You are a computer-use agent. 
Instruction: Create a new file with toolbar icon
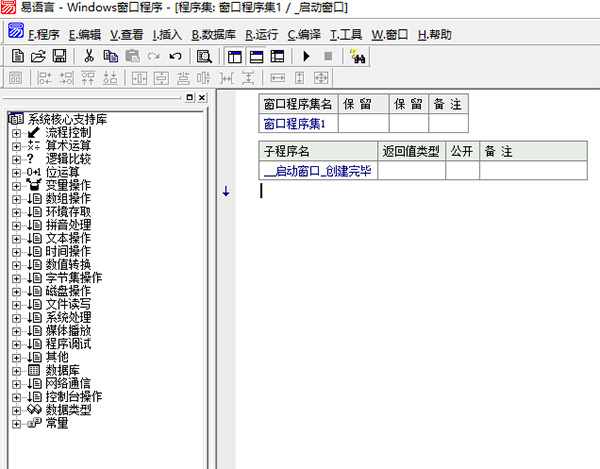coord(18,56)
